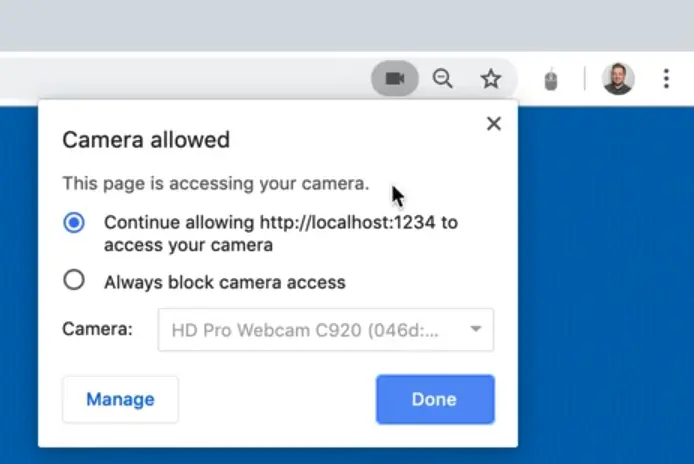This screenshot has height=464, width=694.
Task: Bookmark this page with the star icon
Action: point(490,79)
